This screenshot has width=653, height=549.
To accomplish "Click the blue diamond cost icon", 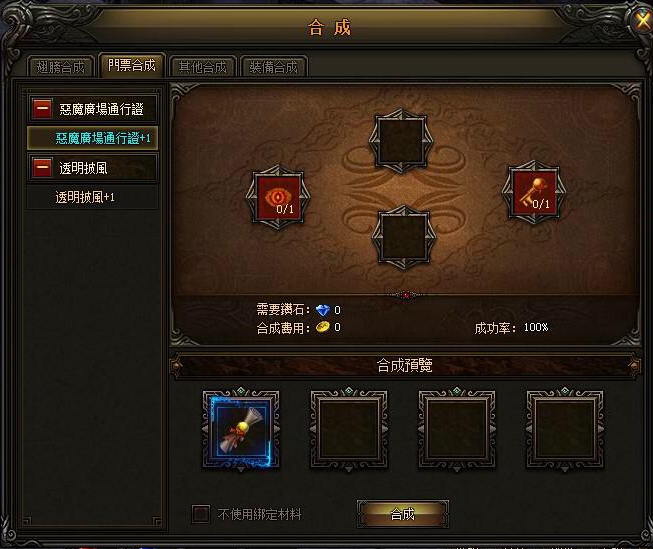I will click(x=322, y=310).
